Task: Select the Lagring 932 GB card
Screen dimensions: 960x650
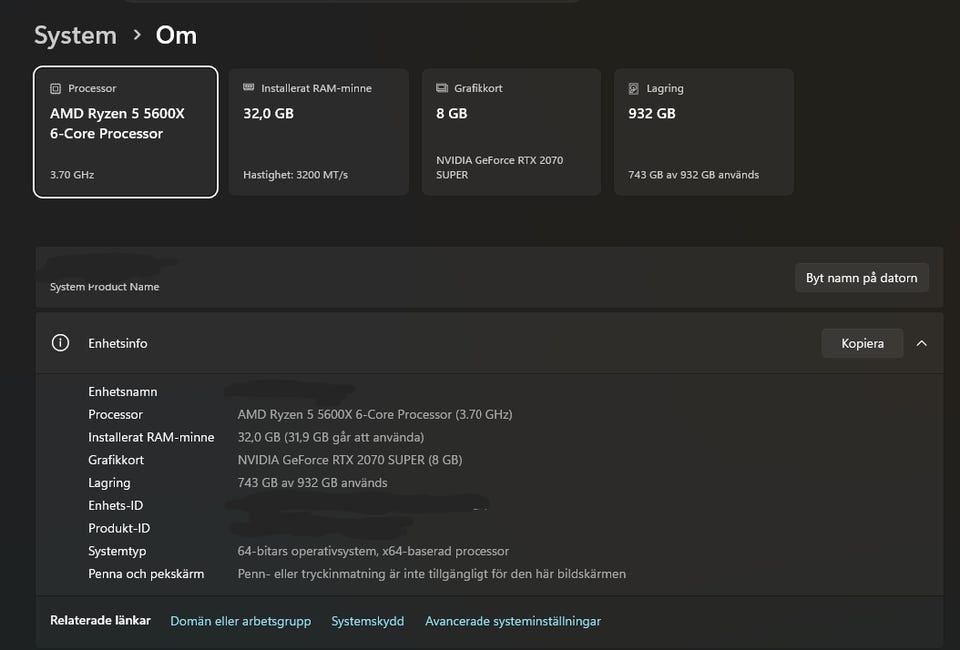Action: pos(704,132)
